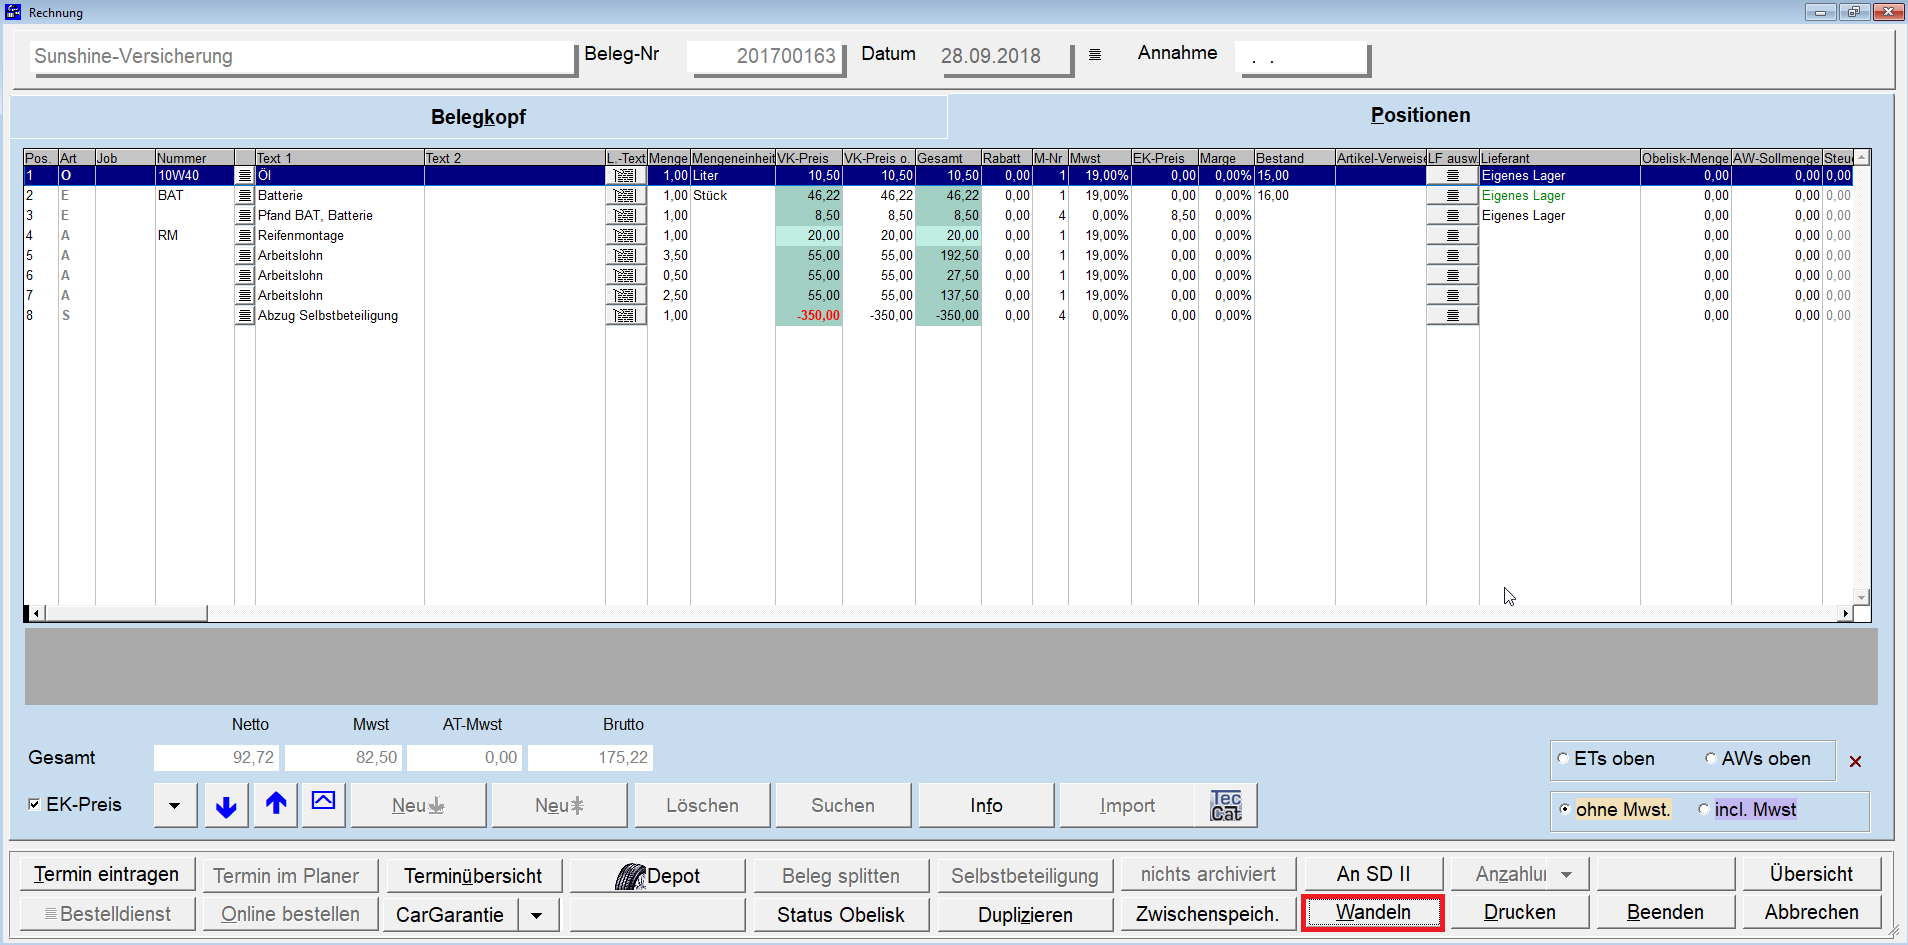Viewport: 1908px width, 945px height.
Task: Select the AWs oben radio button
Action: [x=1711, y=759]
